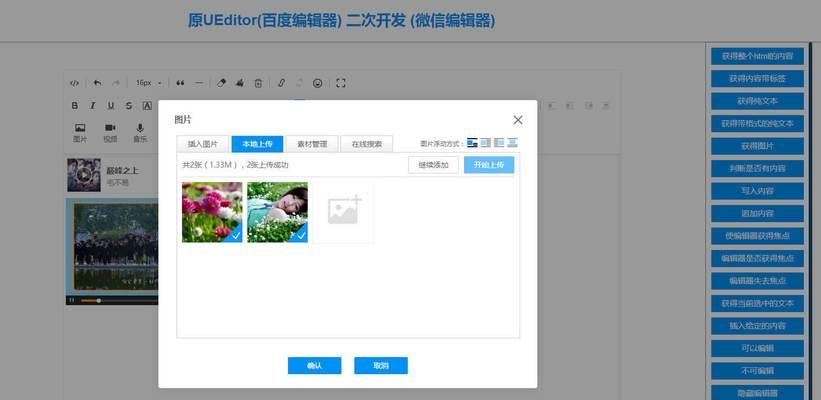821x400 pixels.
Task: Select the format painter brush icon
Action: [x=240, y=83]
